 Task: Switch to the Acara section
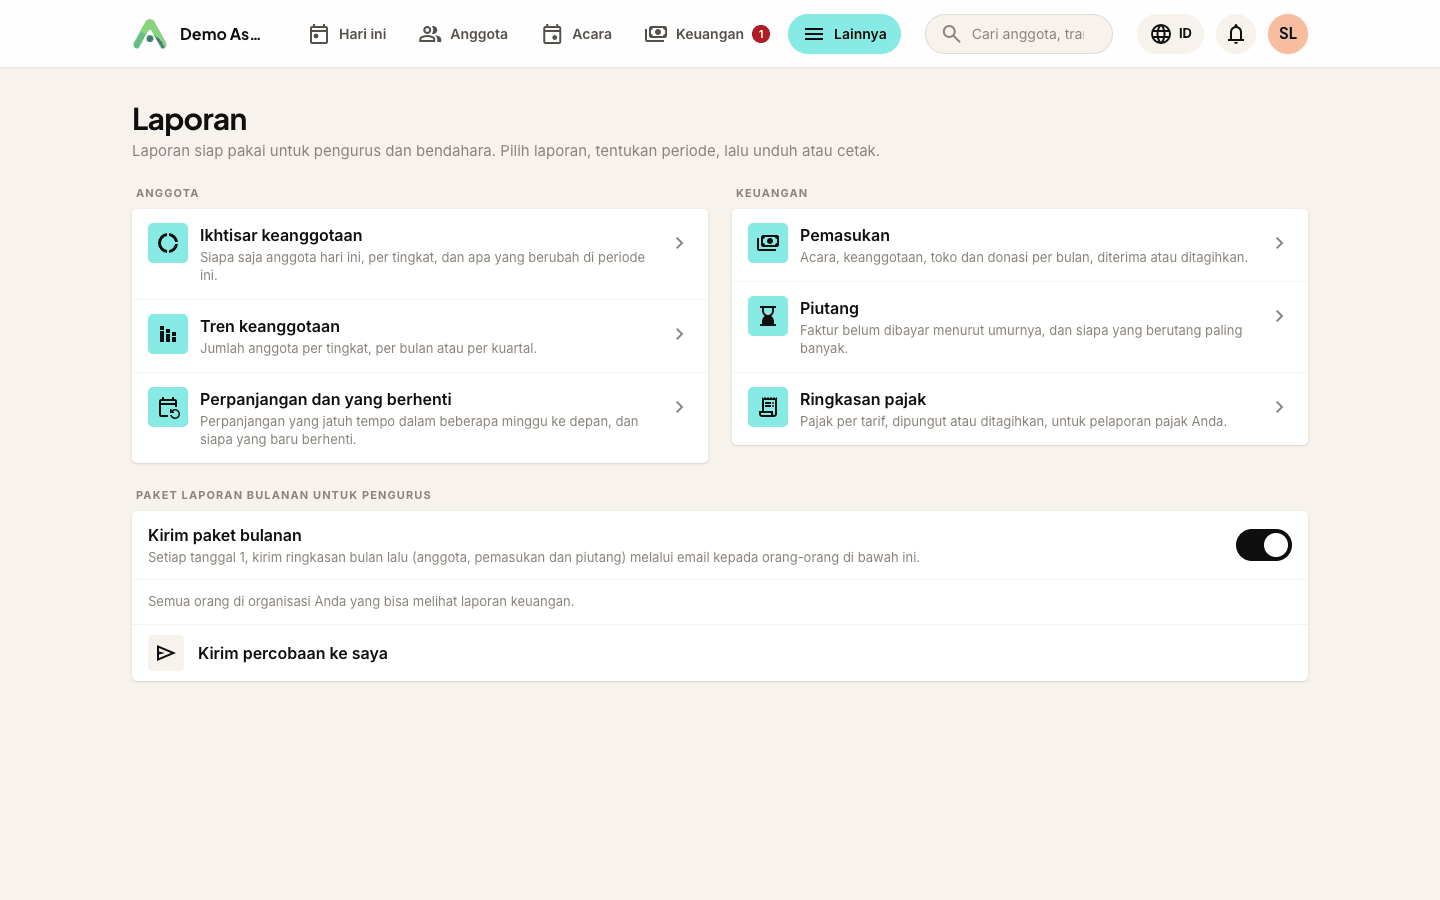coord(577,34)
